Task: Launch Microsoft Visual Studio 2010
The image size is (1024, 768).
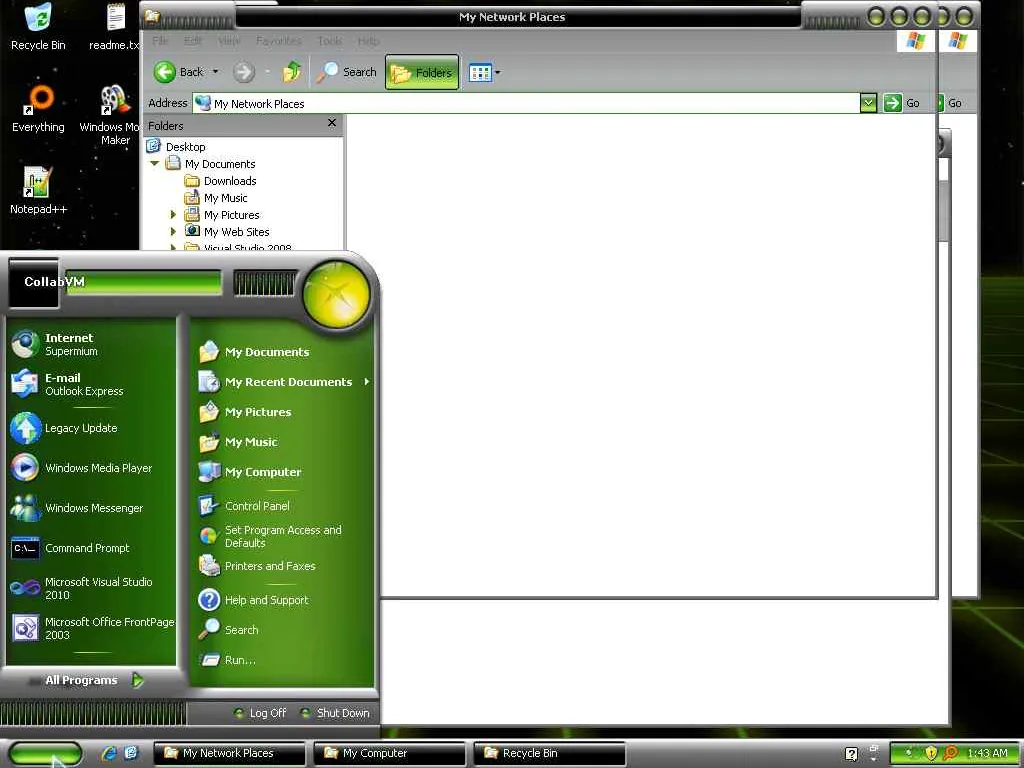Action: 91,588
